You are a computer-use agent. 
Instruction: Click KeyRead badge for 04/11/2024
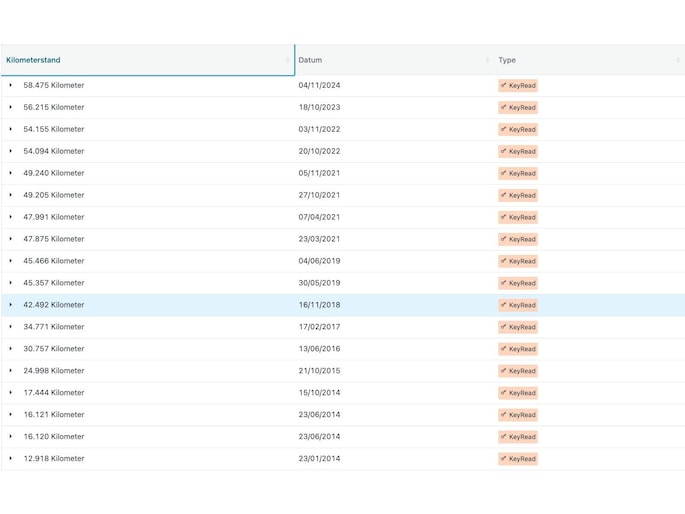[x=518, y=86]
